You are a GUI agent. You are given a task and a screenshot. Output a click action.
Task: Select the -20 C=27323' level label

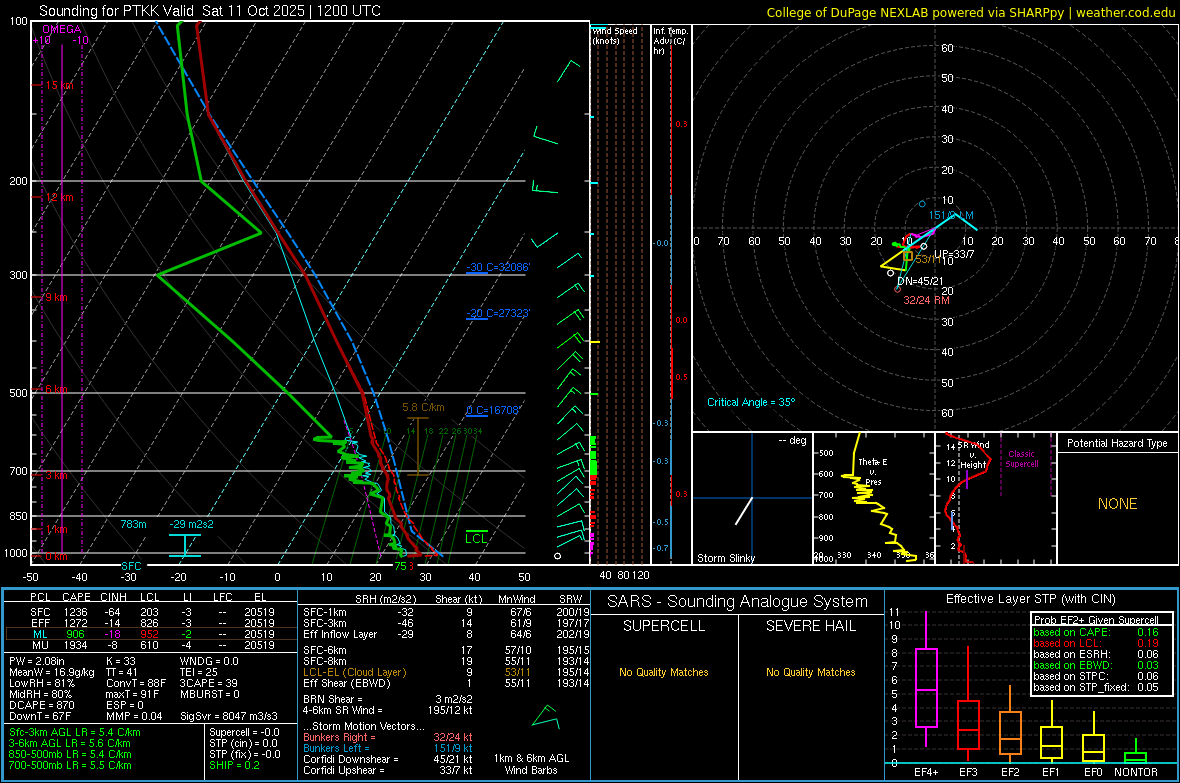498,313
